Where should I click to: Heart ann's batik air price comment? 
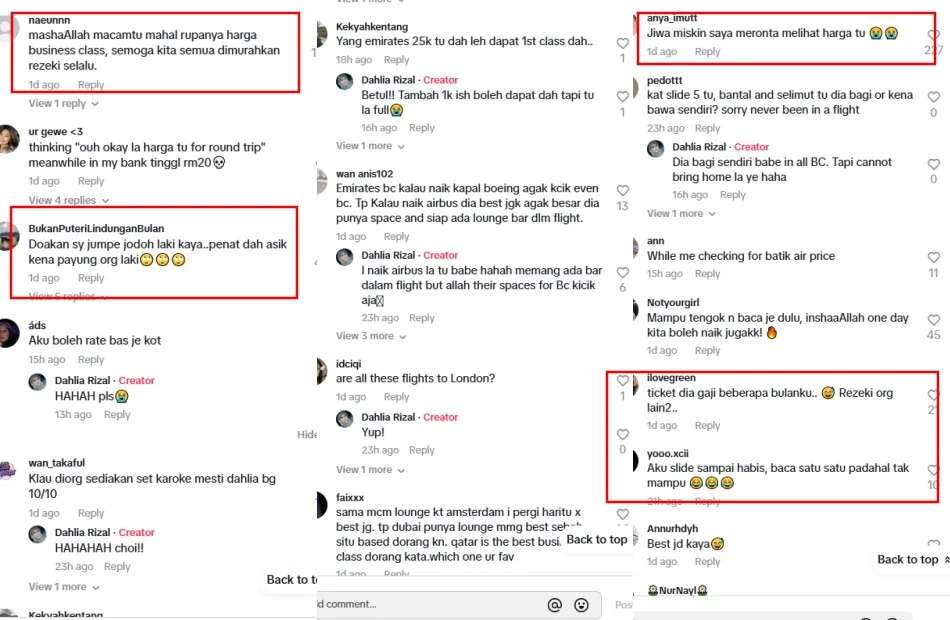pos(934,258)
